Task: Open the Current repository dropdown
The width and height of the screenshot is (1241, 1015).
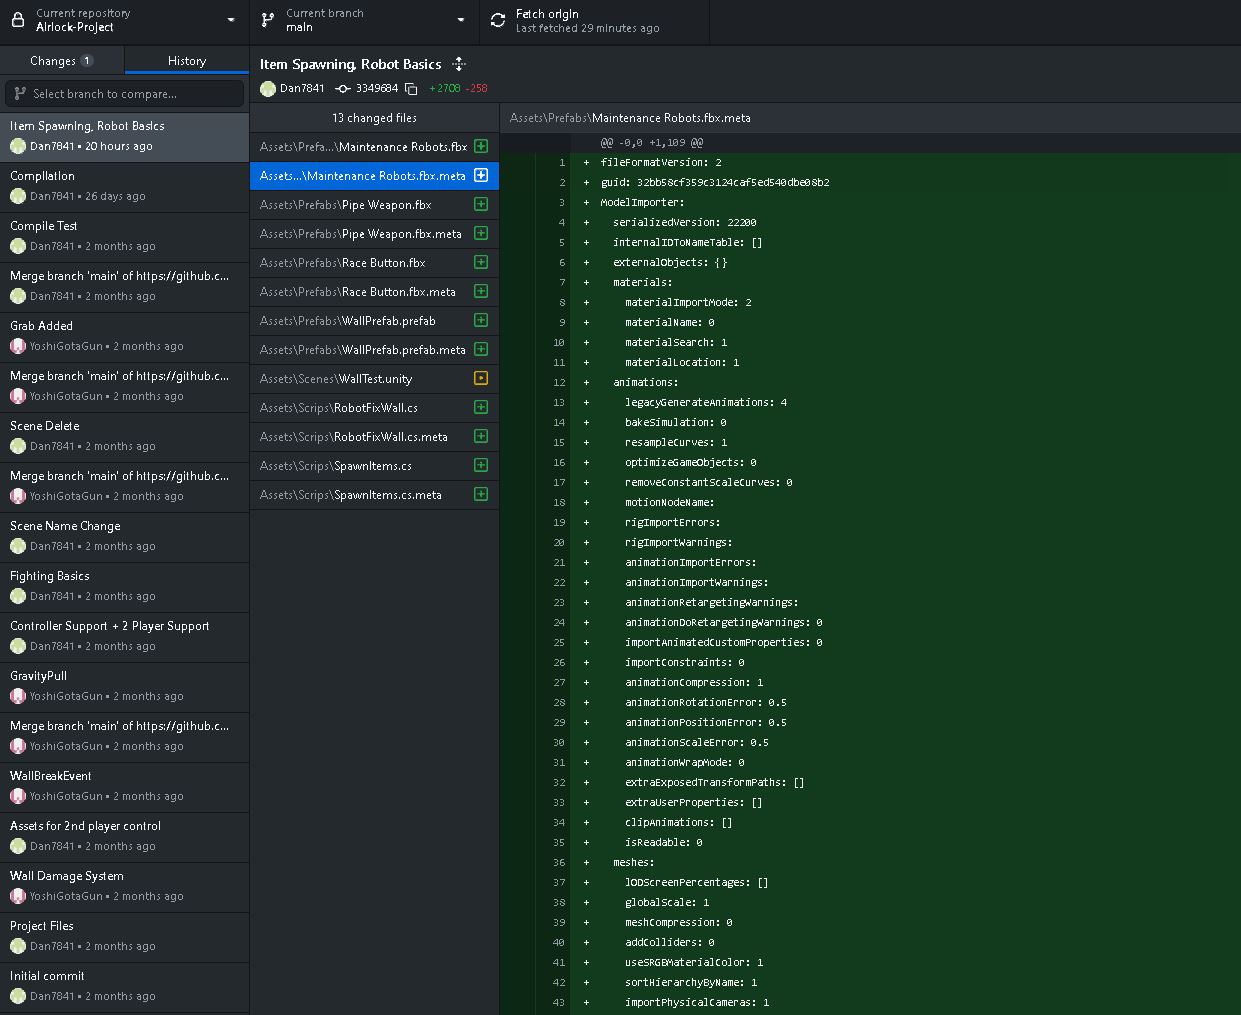Action: 124,20
